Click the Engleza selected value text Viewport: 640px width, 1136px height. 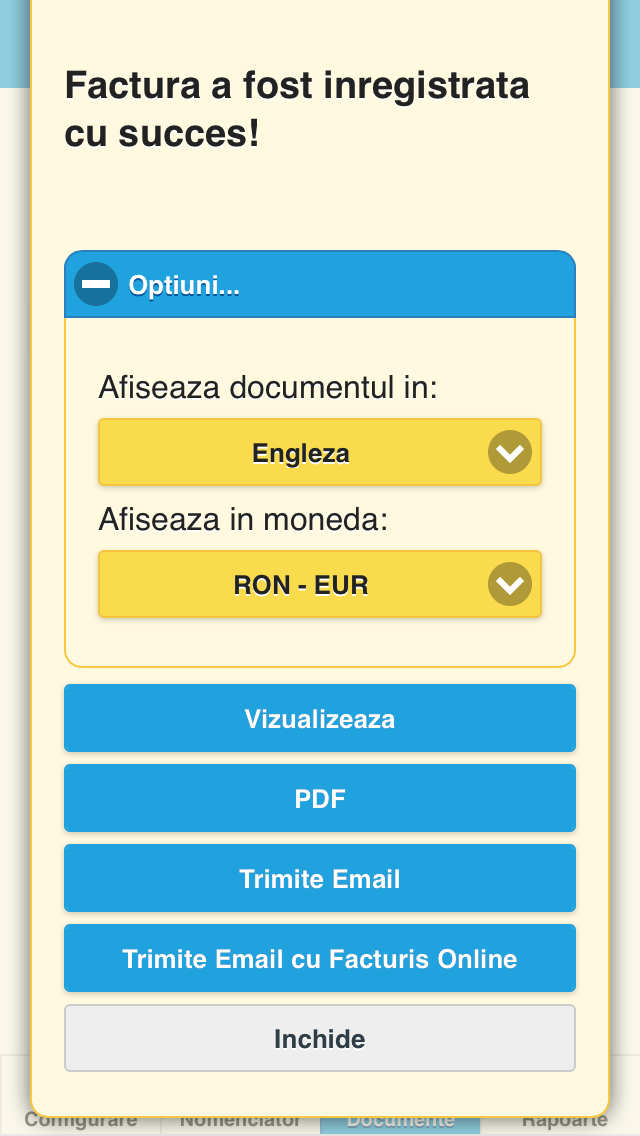pyautogui.click(x=301, y=454)
